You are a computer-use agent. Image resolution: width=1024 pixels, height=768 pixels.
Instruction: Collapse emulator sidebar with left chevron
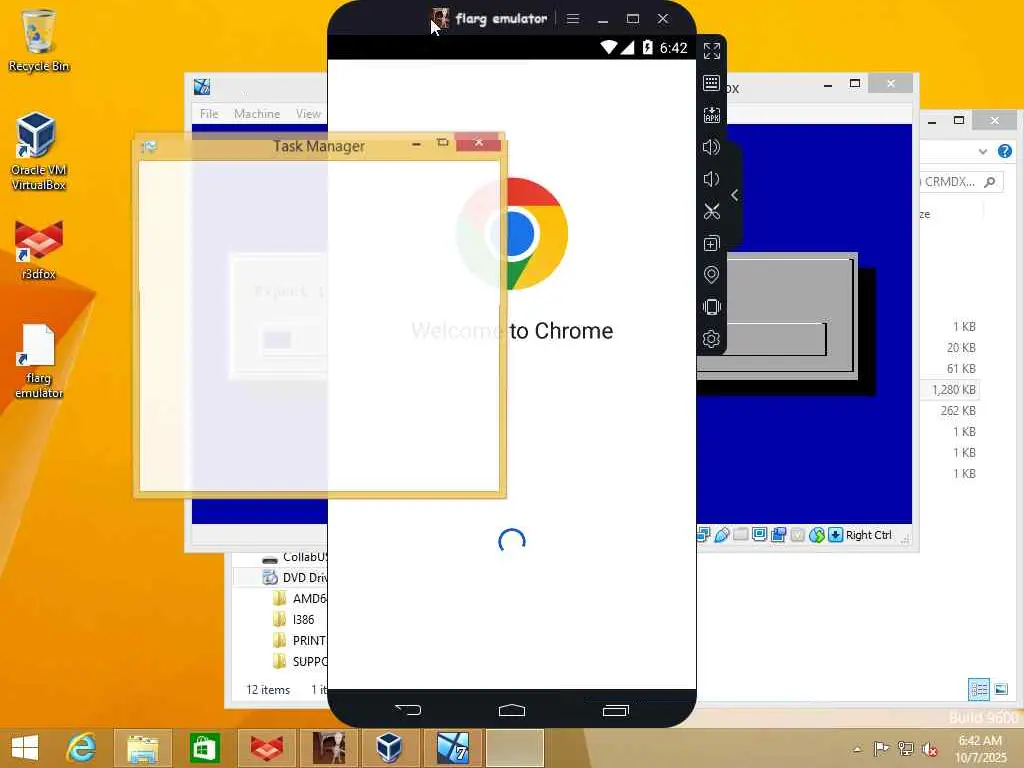735,195
